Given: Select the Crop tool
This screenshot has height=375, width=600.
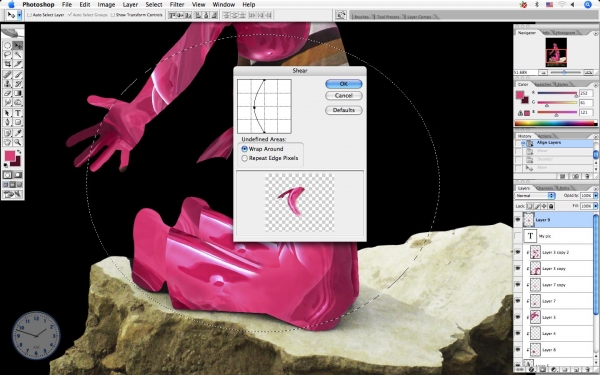Looking at the screenshot, I should pyautogui.click(x=7, y=64).
